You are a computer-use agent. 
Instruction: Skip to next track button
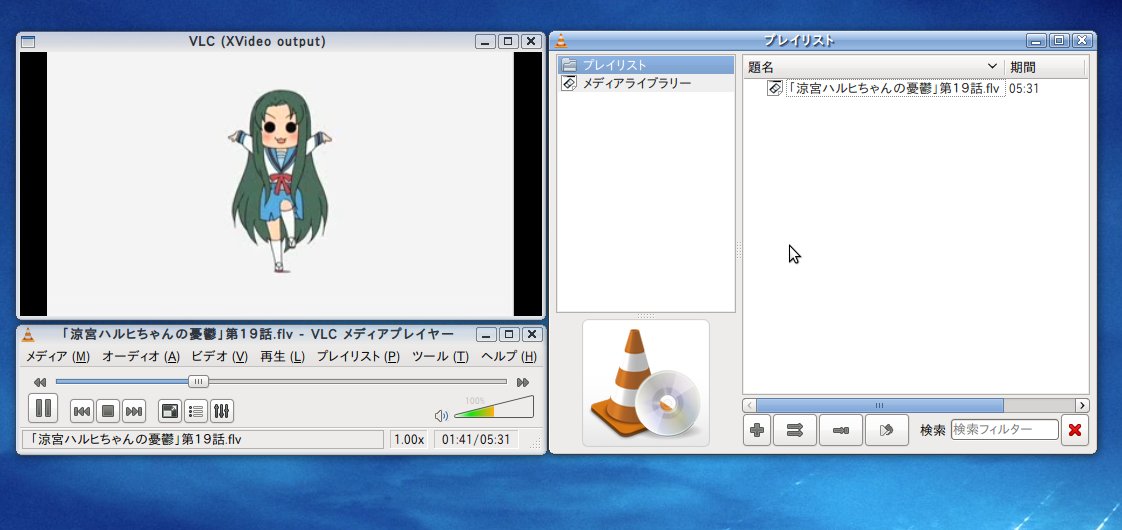134,411
